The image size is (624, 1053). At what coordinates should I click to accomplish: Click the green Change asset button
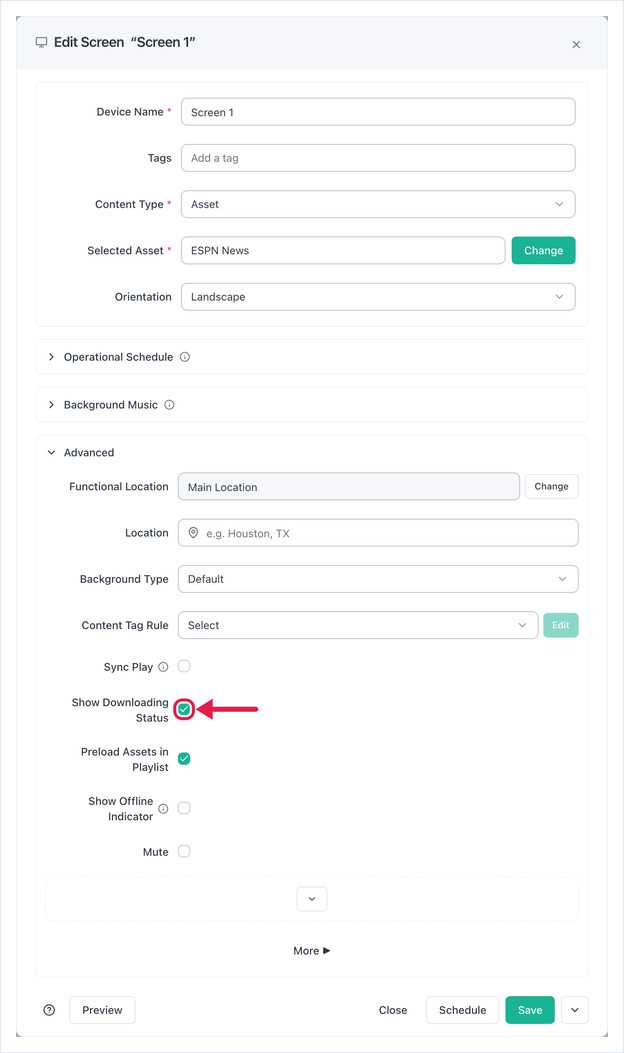click(x=543, y=250)
